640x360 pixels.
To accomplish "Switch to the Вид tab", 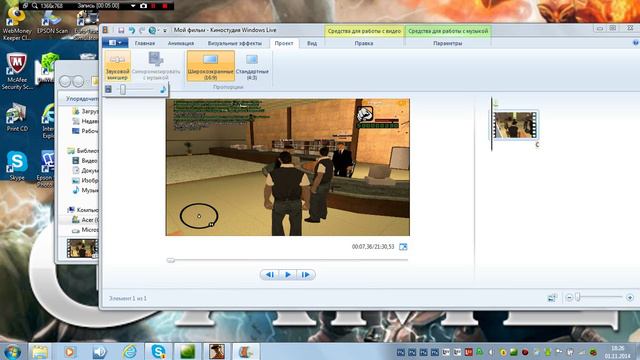I will pos(312,43).
